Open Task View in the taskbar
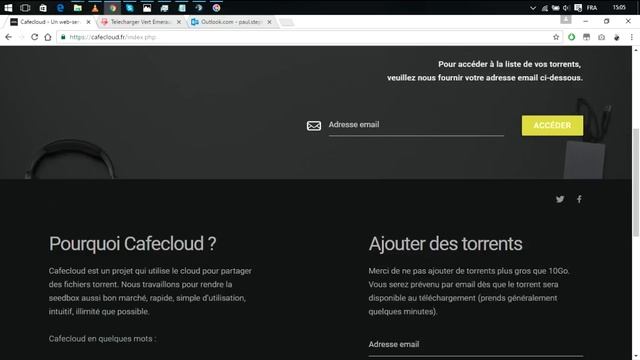 point(25,7)
